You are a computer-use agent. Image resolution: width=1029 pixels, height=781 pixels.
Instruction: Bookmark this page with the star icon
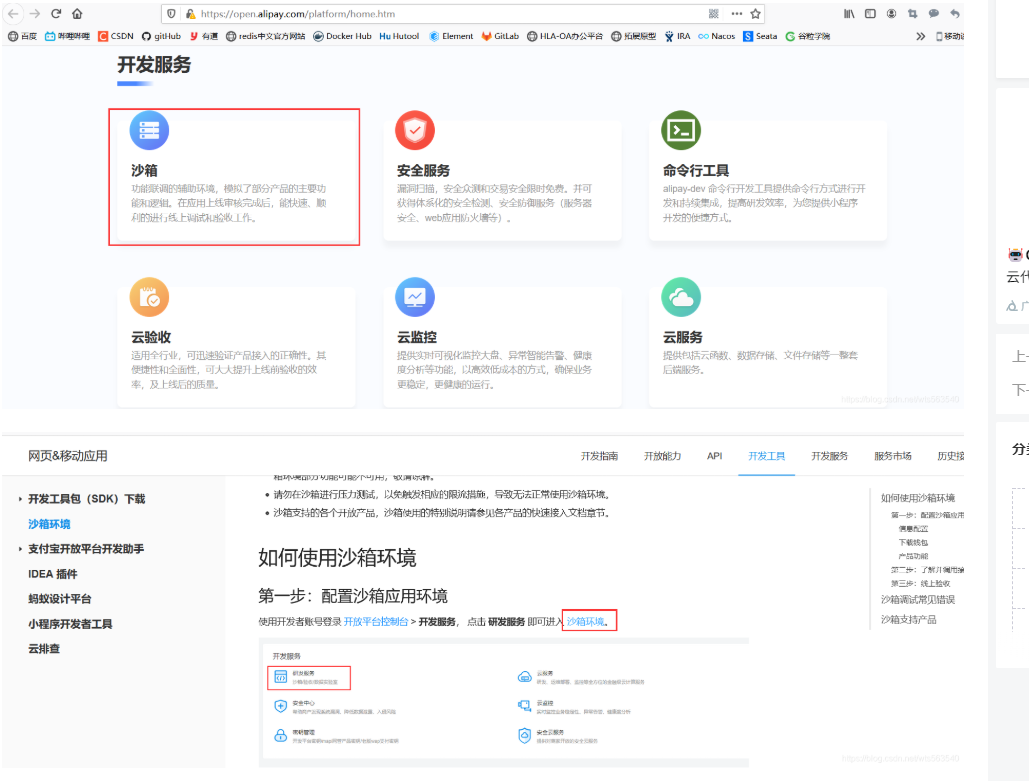pyautogui.click(x=755, y=13)
